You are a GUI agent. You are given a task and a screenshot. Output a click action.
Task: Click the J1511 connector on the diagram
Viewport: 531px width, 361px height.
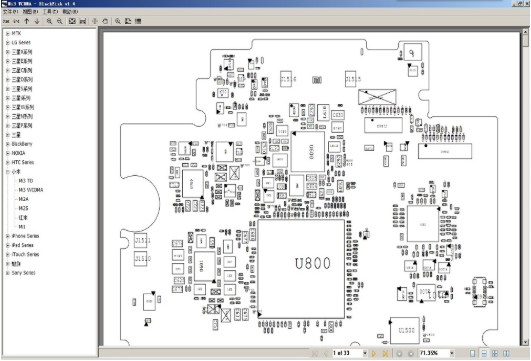click(141, 240)
